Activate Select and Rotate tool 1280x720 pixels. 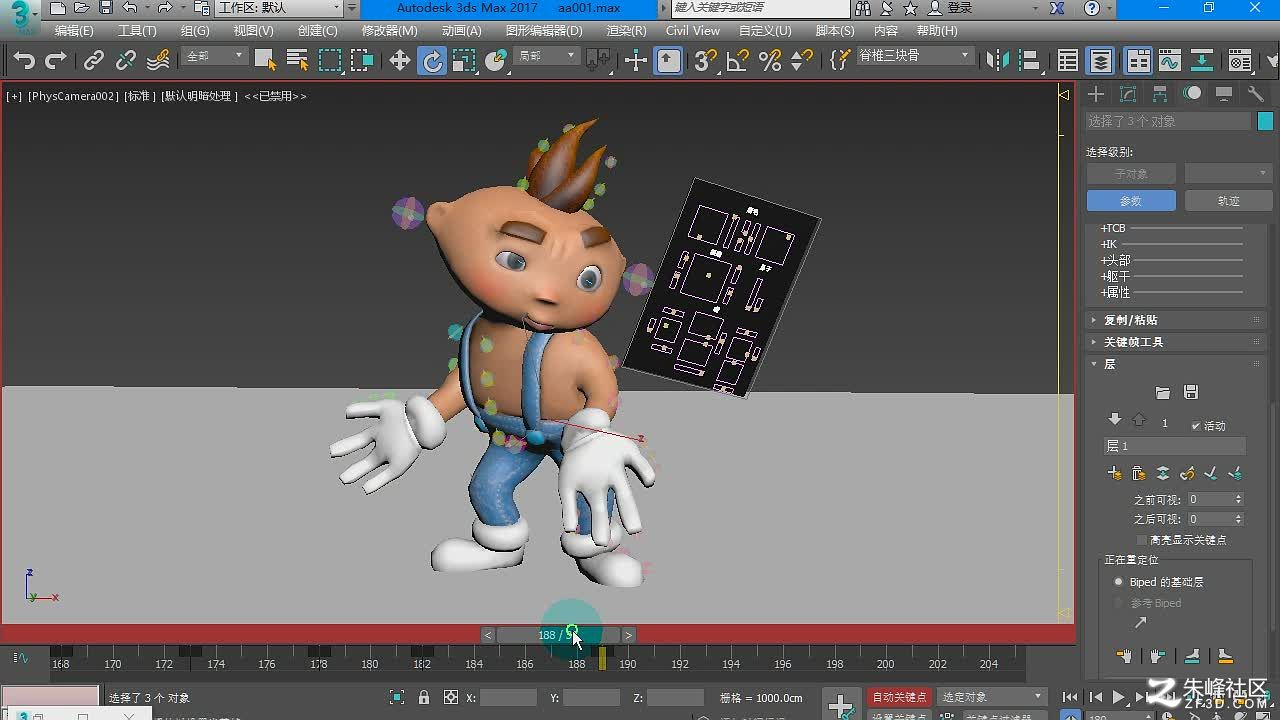432,61
